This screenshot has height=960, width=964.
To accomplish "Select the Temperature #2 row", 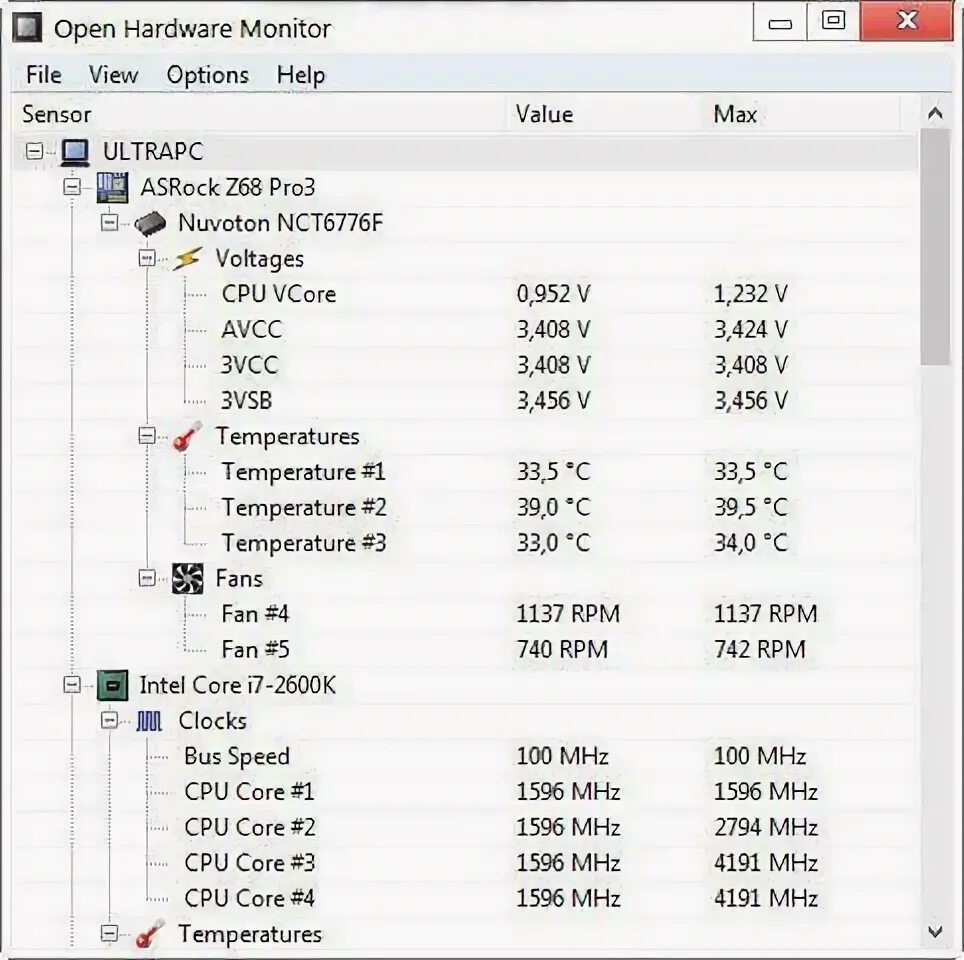I will tap(466, 507).
